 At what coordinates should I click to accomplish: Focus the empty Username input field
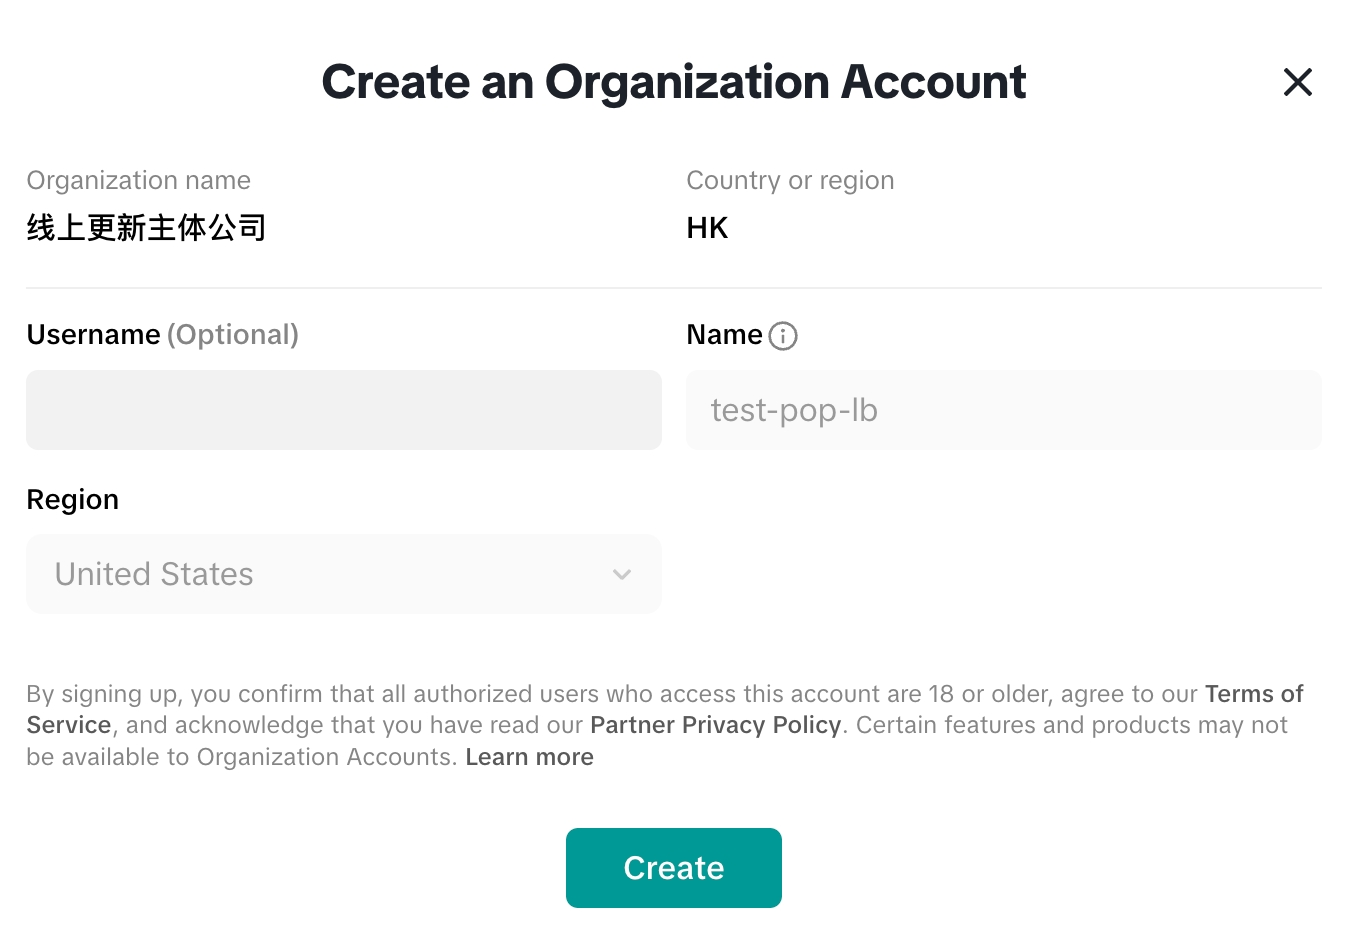click(343, 410)
